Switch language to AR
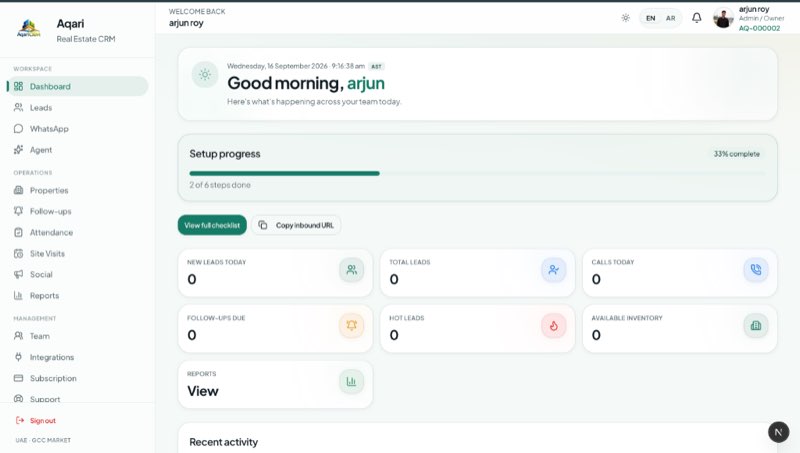The width and height of the screenshot is (800, 453). 670,18
